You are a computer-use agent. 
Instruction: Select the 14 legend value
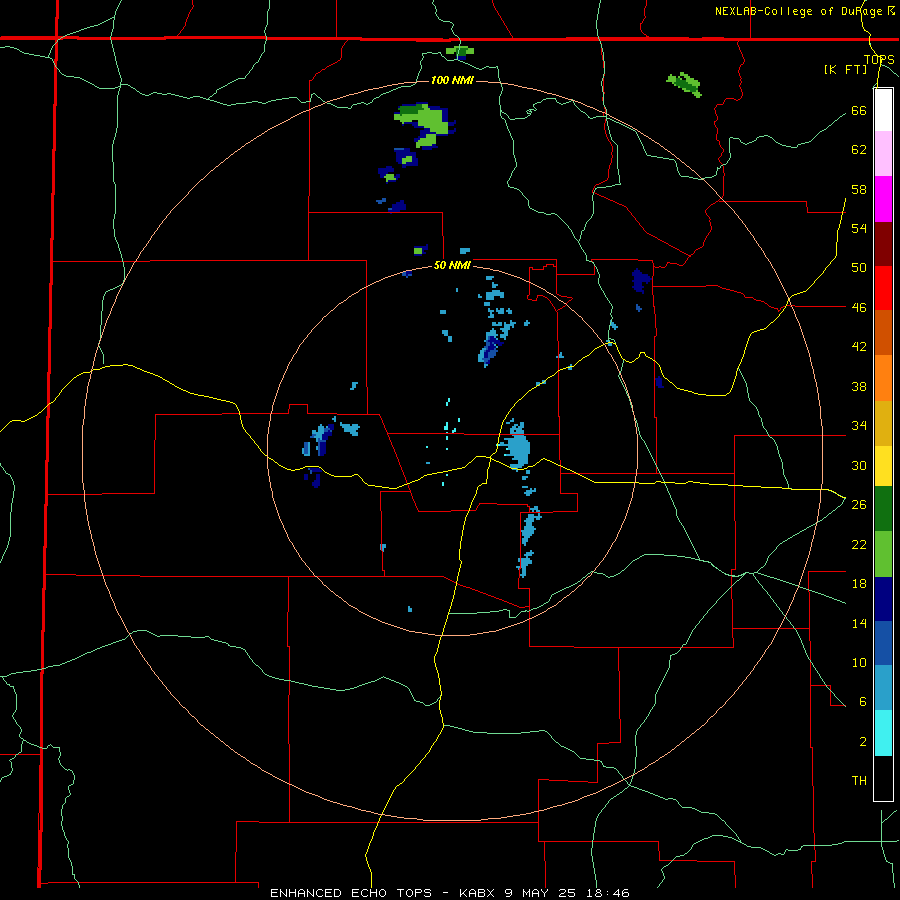859,623
